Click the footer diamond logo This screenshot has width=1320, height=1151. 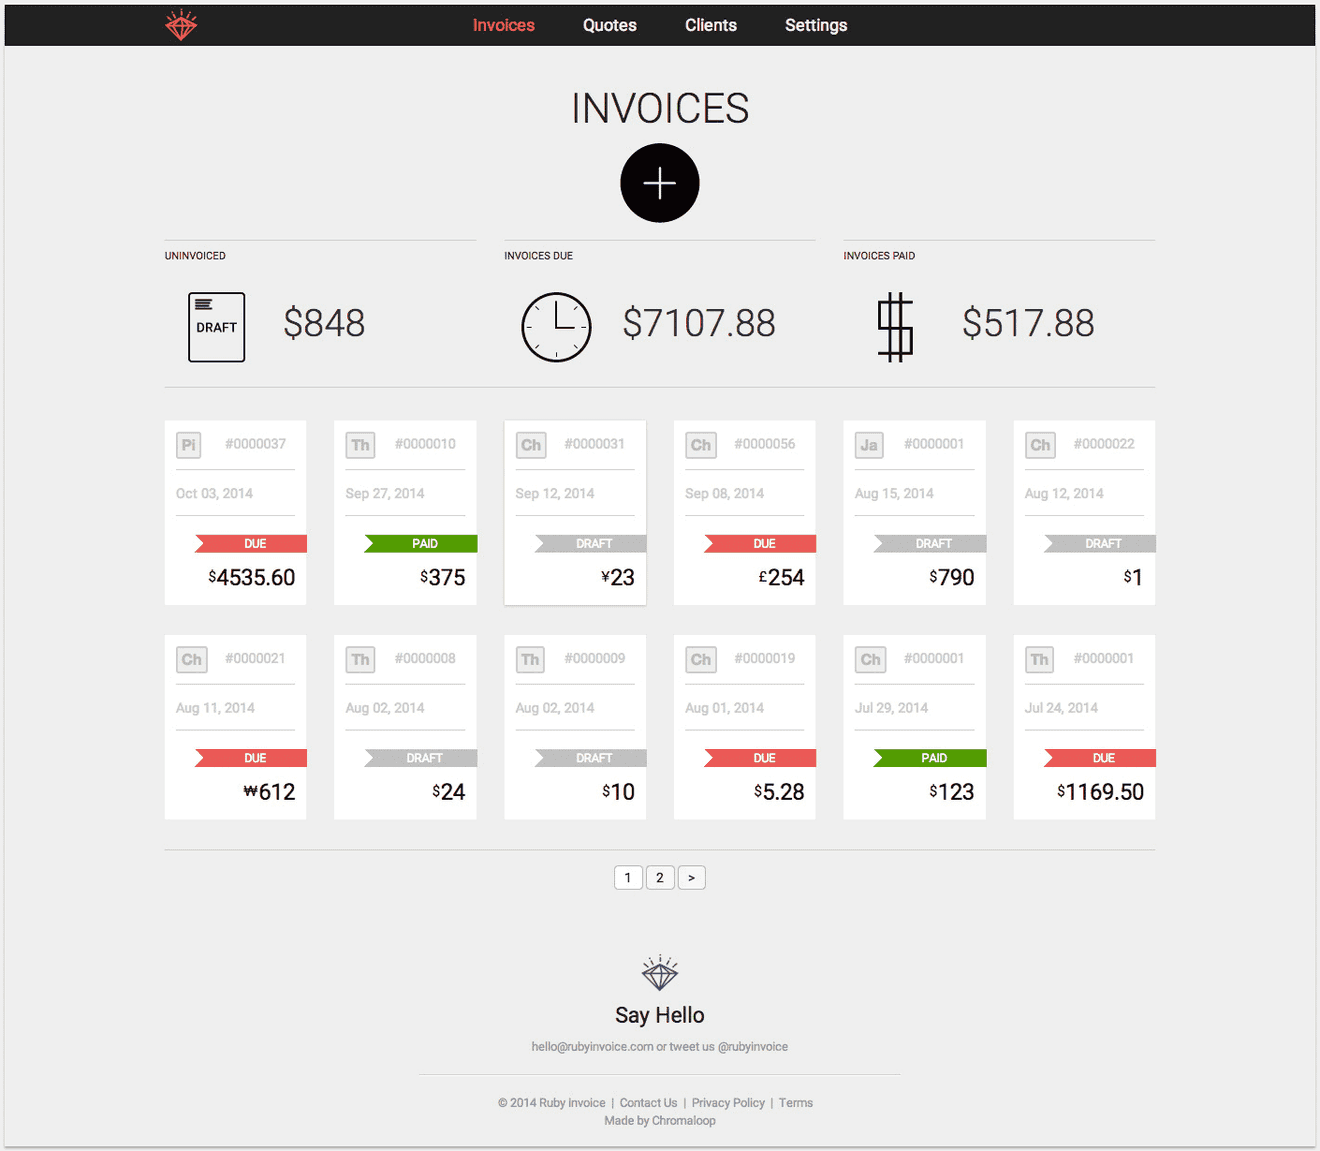[660, 973]
